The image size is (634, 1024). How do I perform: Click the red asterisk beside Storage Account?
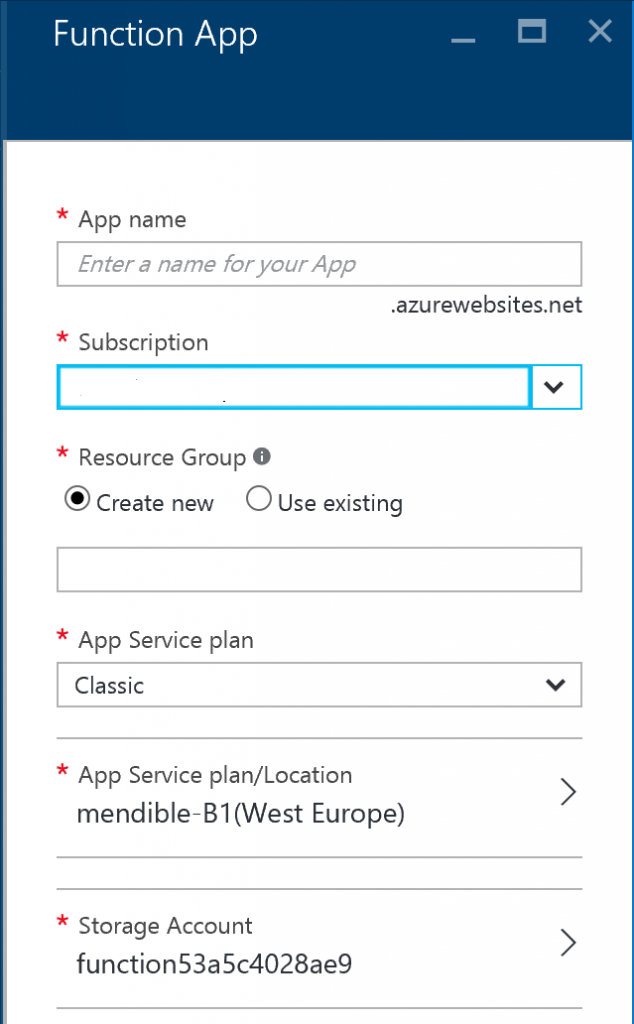[x=61, y=923]
